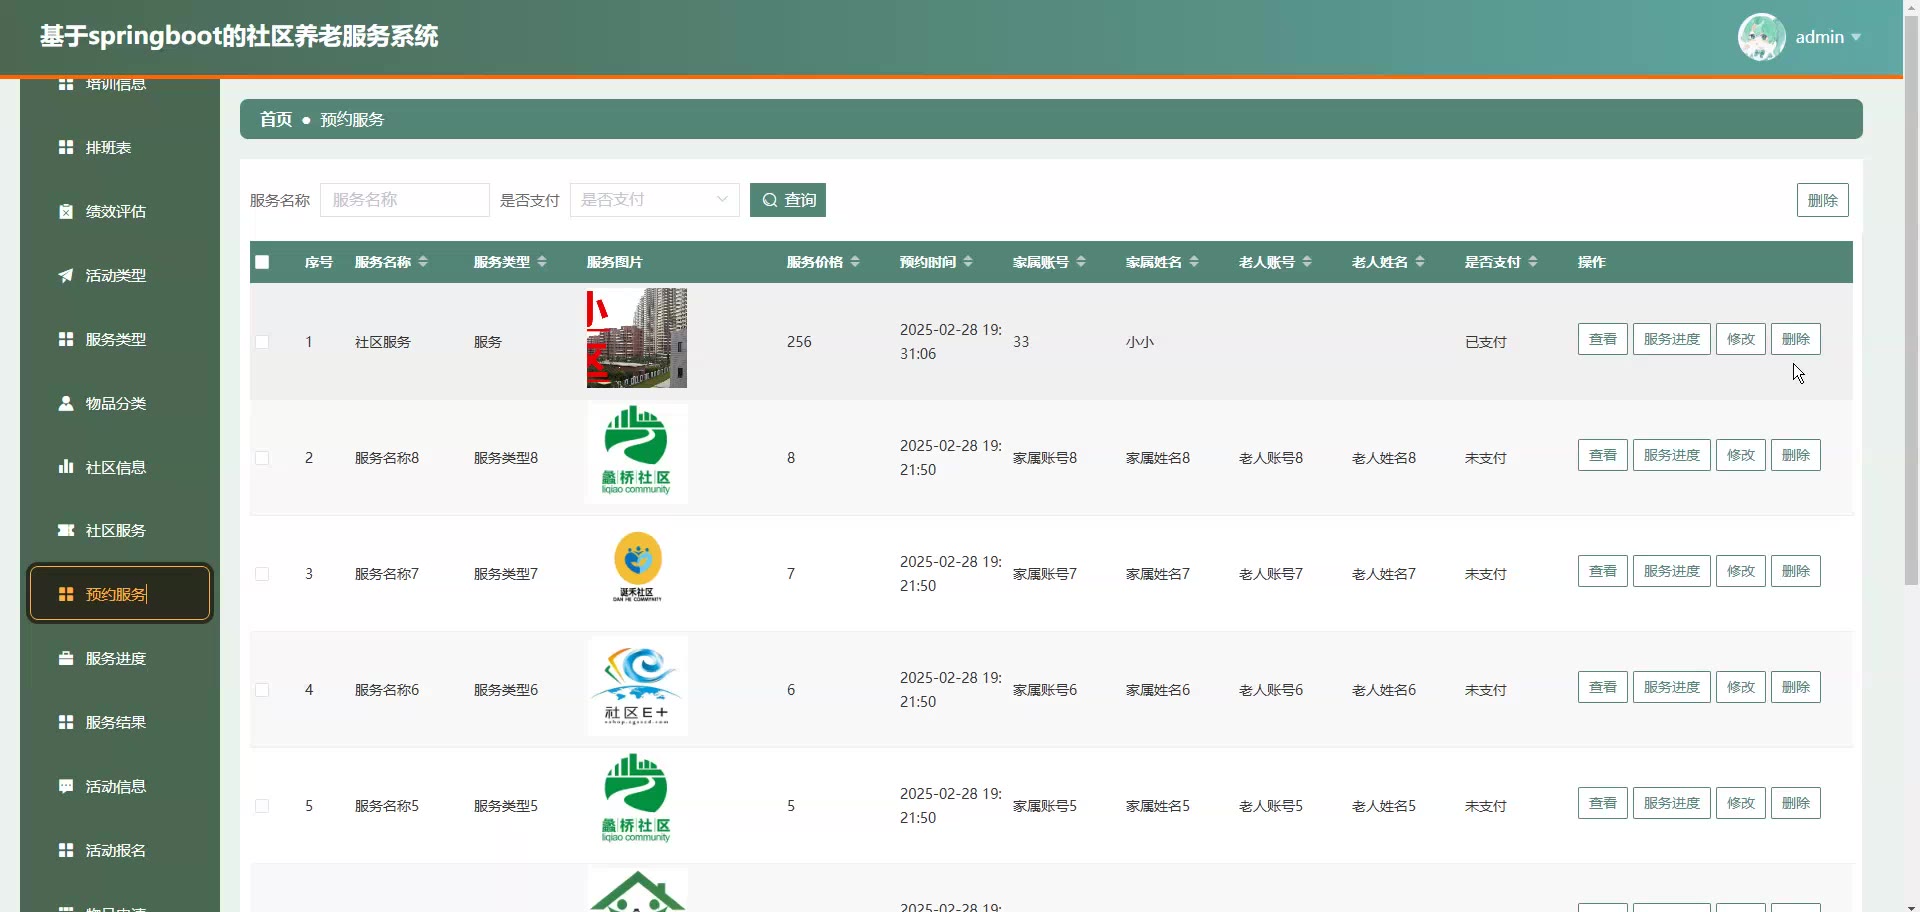Open 服务结果 in the sidebar menu
Viewport: 1920px width, 912px height.
click(116, 723)
